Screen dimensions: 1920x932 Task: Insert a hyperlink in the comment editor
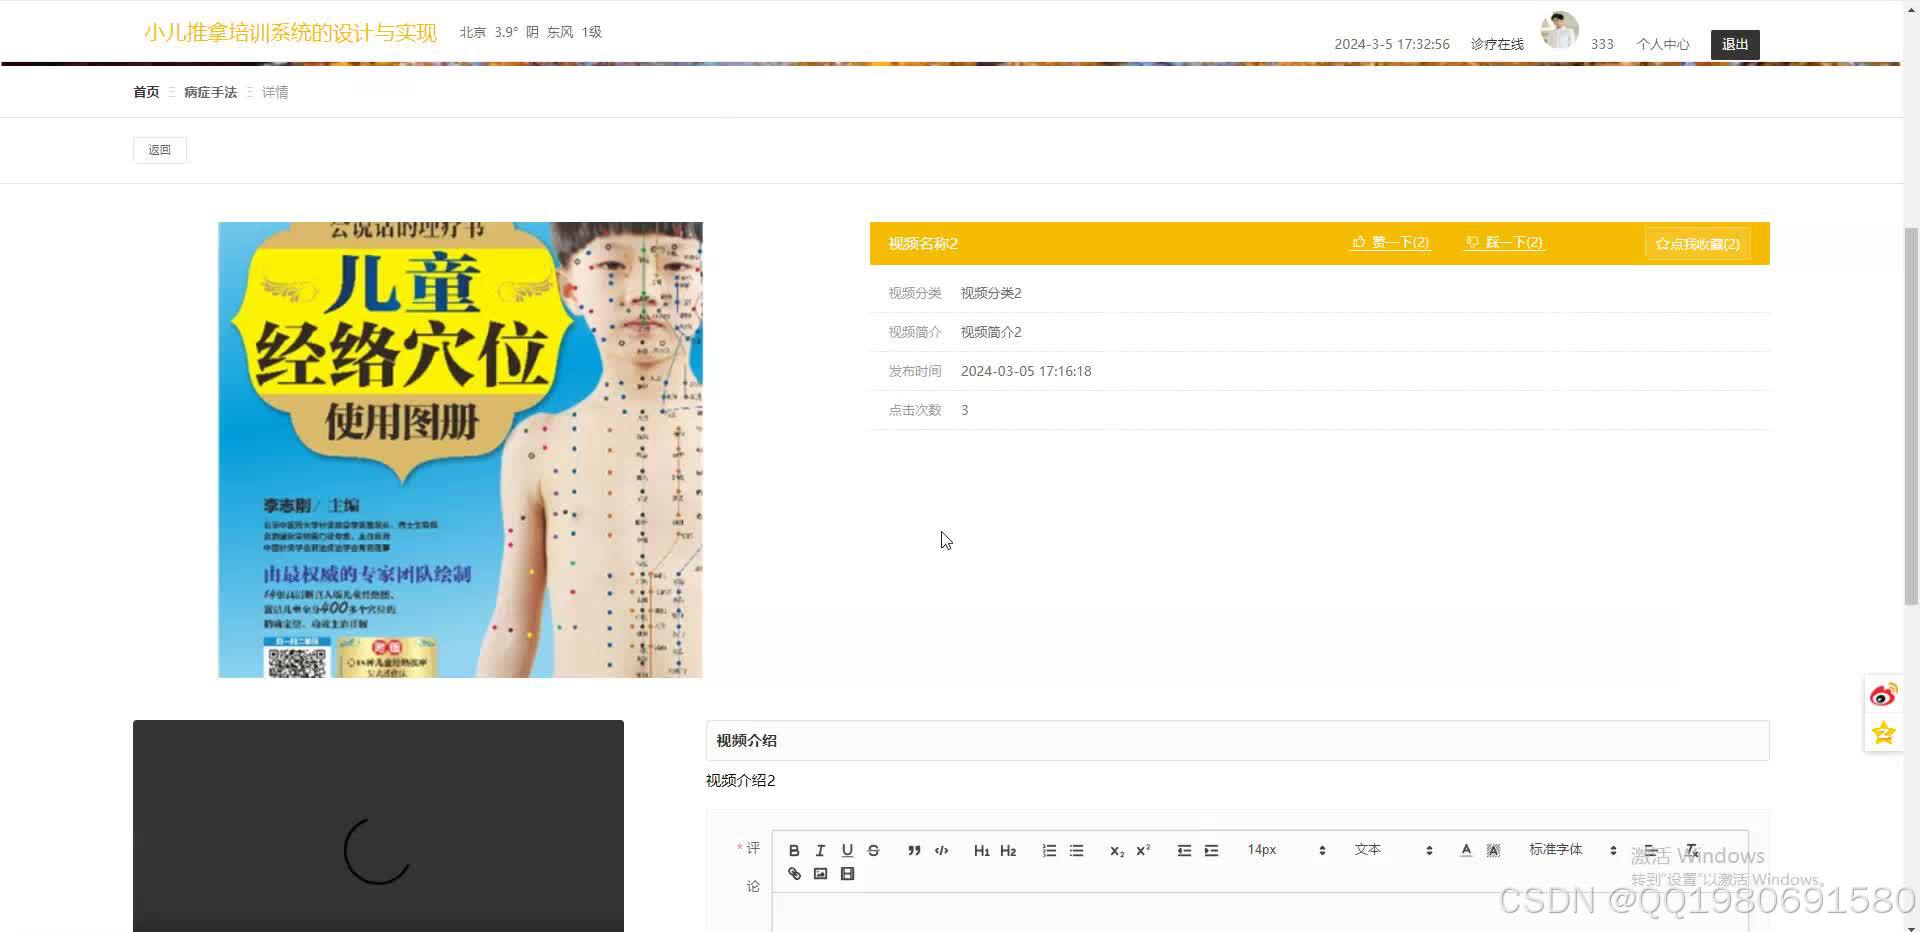point(794,873)
